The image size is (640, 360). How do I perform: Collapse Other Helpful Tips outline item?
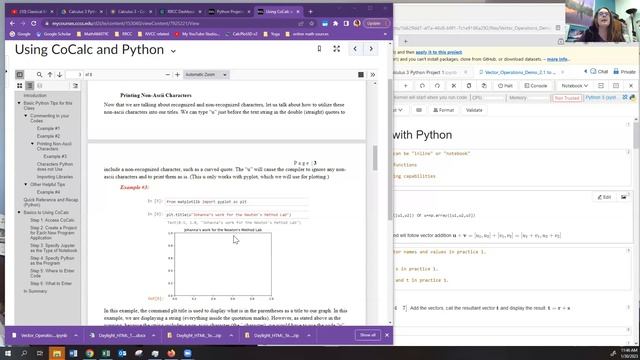coord(26,184)
